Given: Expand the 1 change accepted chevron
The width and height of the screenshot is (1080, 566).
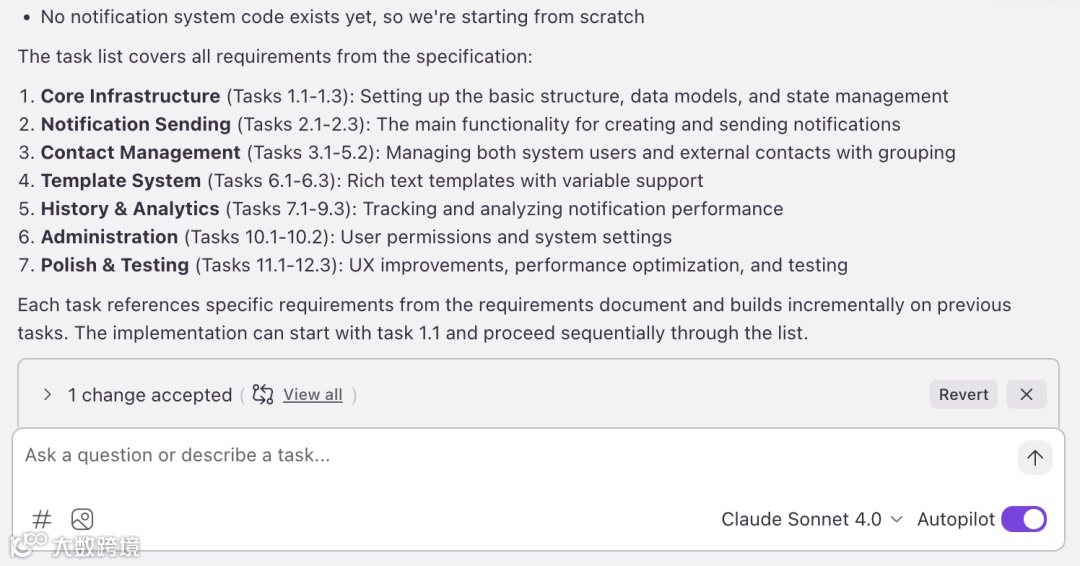Looking at the screenshot, I should click(47, 395).
